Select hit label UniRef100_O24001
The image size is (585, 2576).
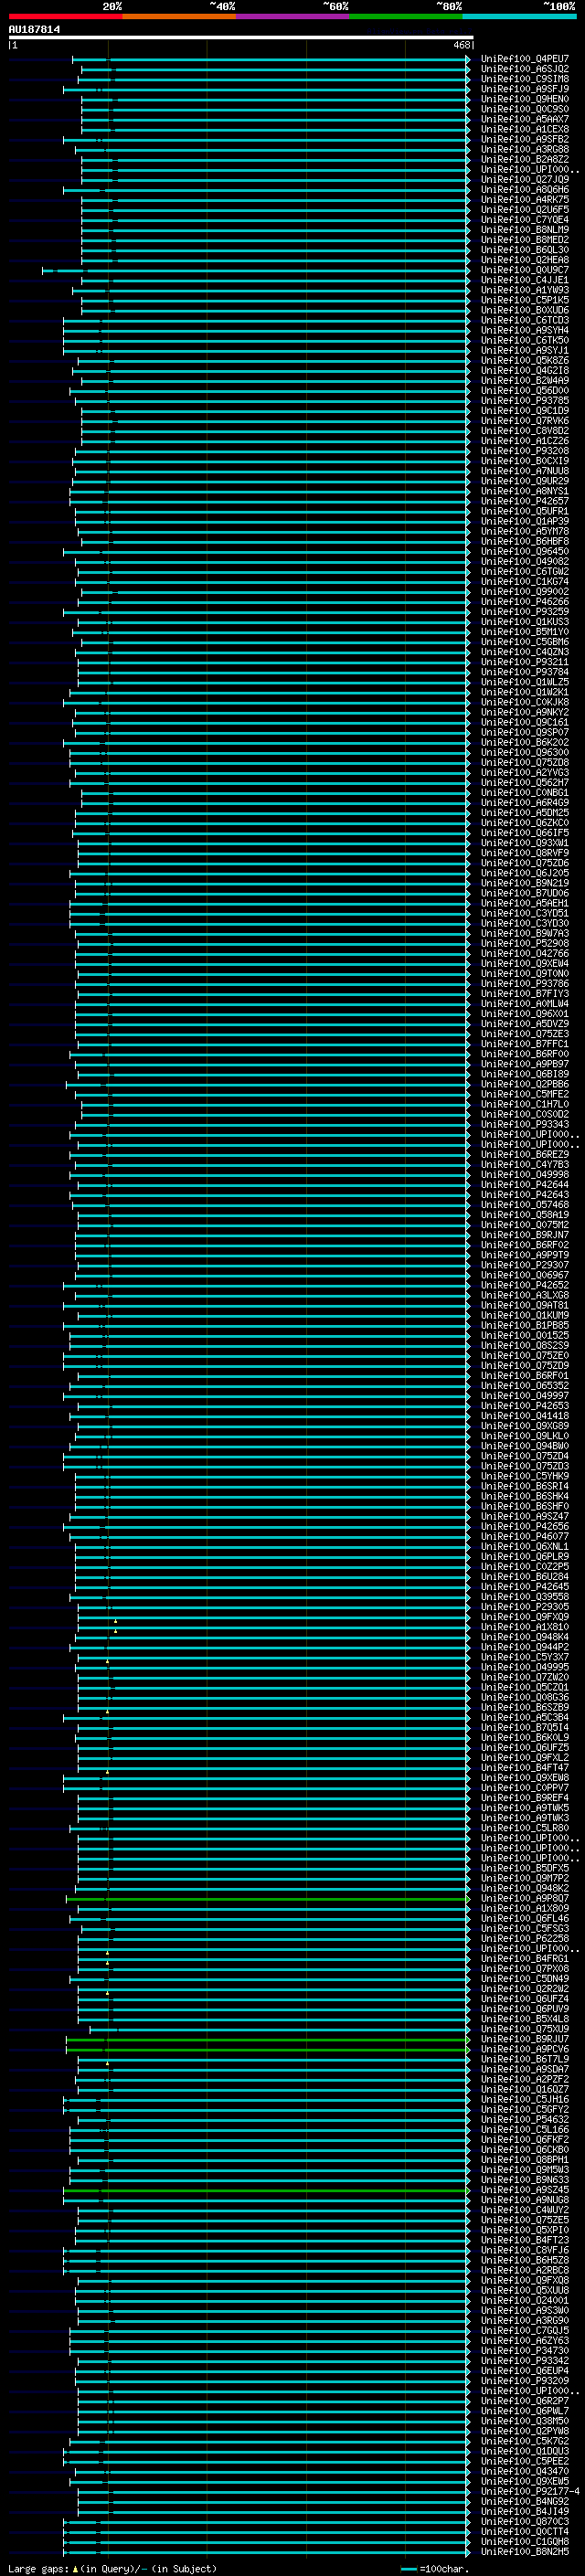tap(524, 2300)
